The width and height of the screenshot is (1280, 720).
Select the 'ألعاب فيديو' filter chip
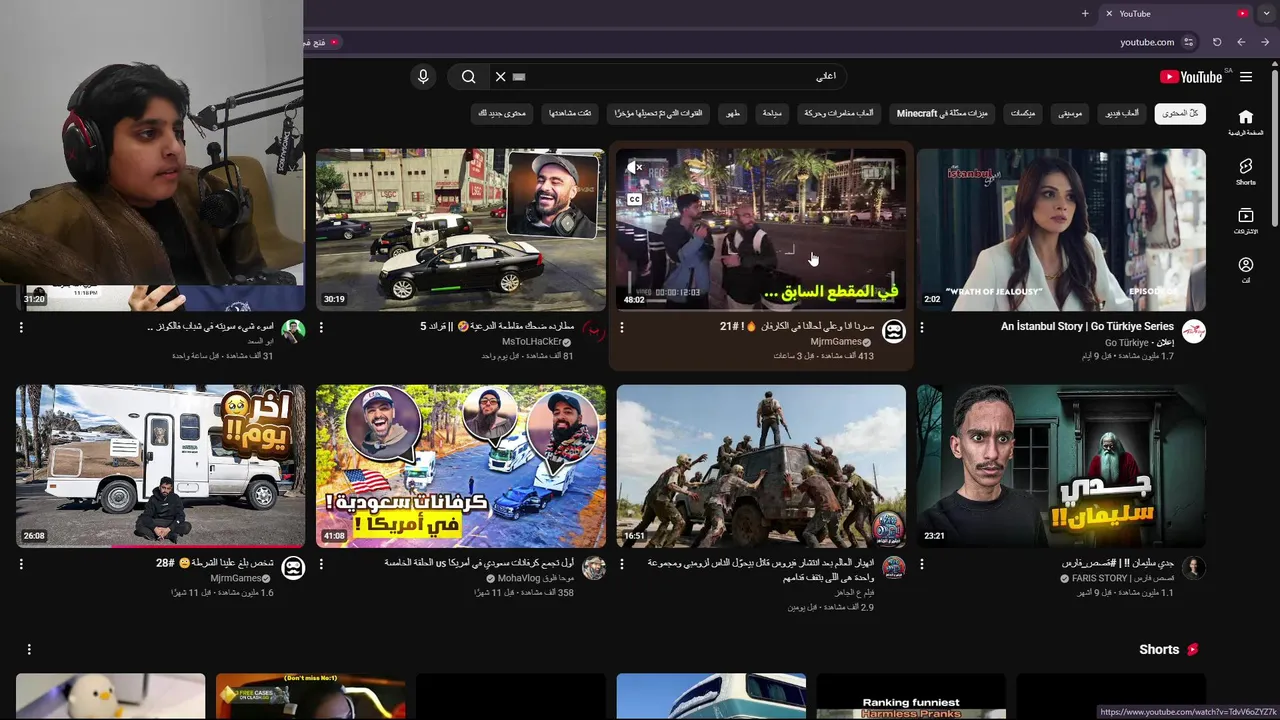coord(1122,113)
